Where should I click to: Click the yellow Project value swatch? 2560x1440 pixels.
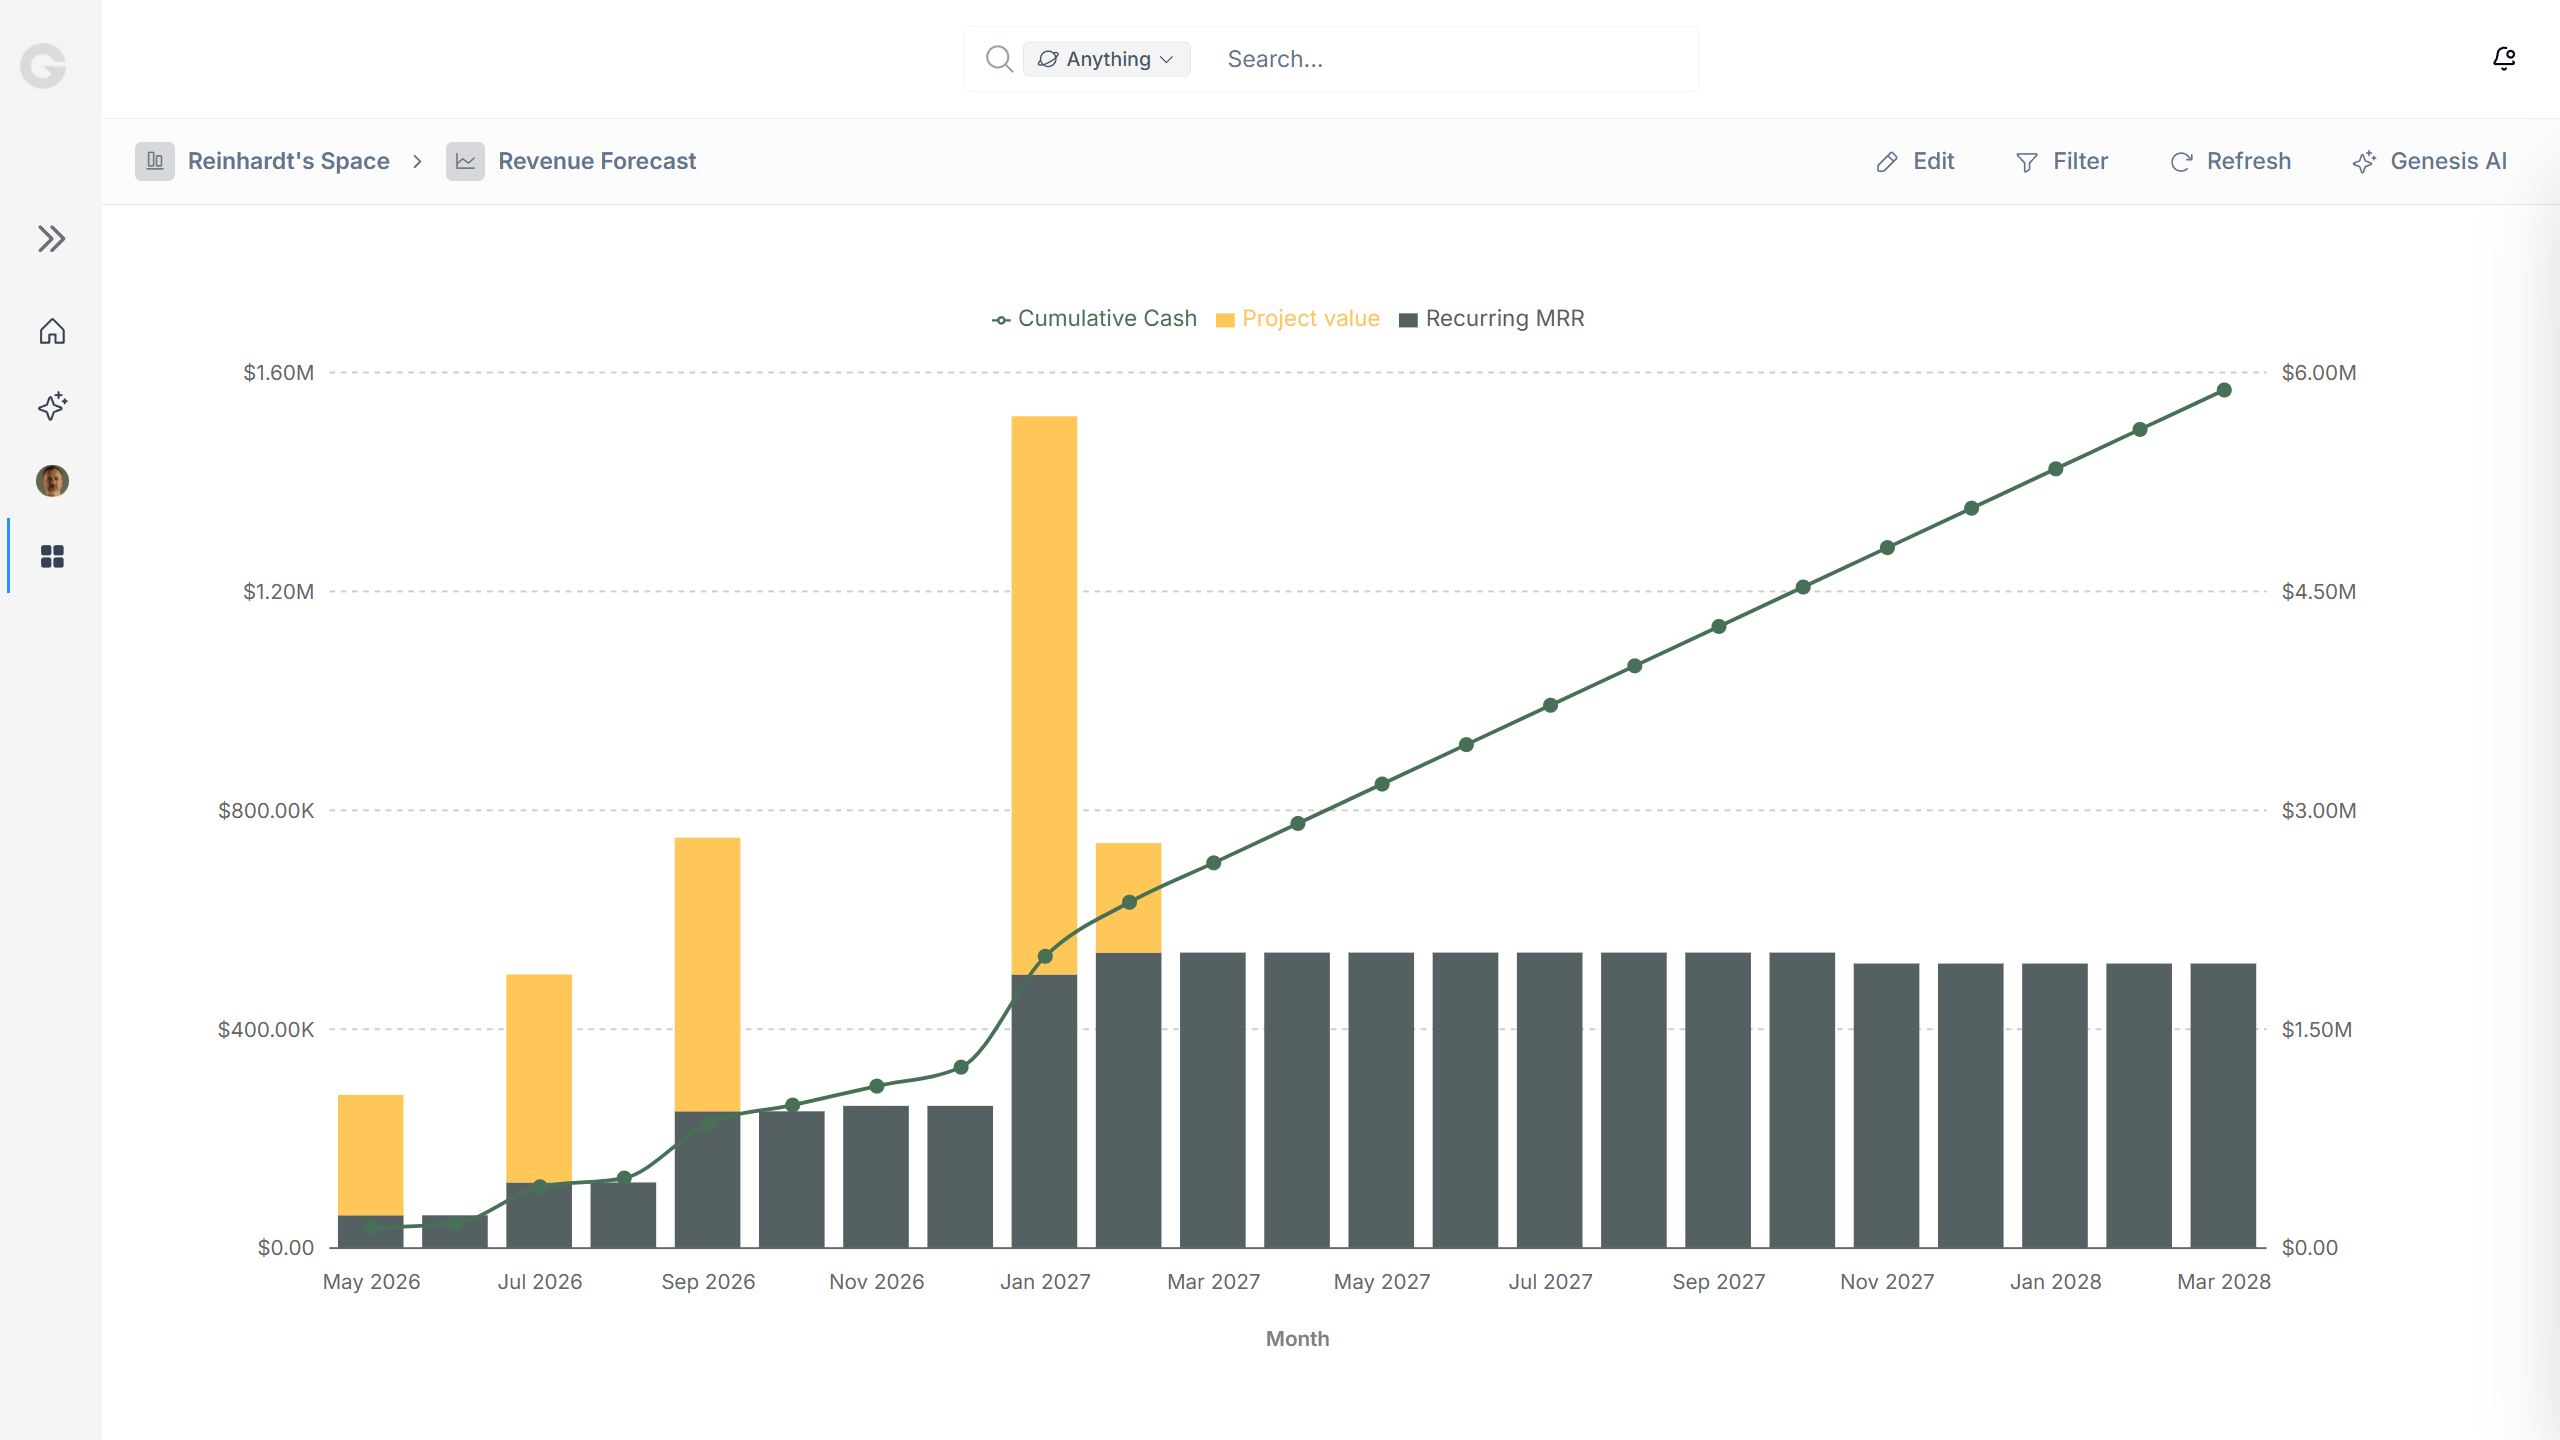tap(1225, 320)
